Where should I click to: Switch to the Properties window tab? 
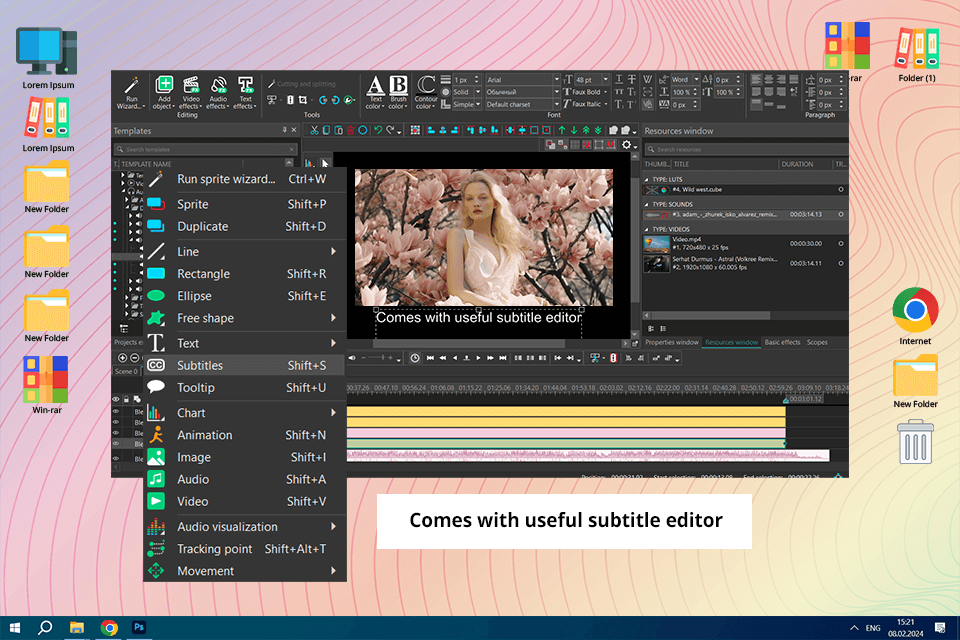tap(672, 342)
